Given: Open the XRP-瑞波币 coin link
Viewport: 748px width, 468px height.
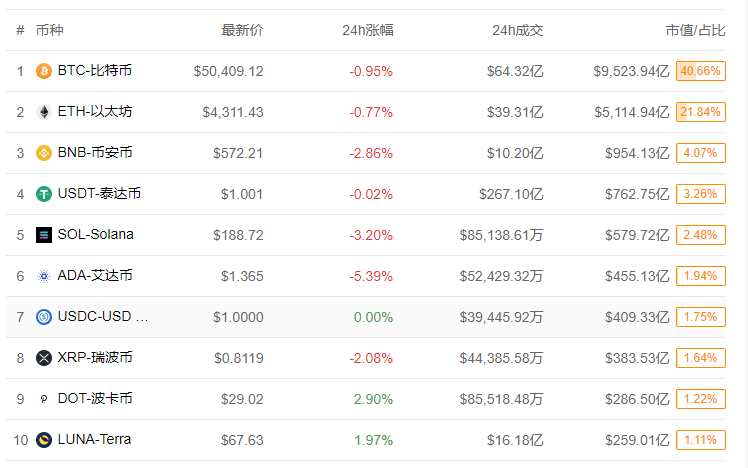Looking at the screenshot, I should 94,358.
